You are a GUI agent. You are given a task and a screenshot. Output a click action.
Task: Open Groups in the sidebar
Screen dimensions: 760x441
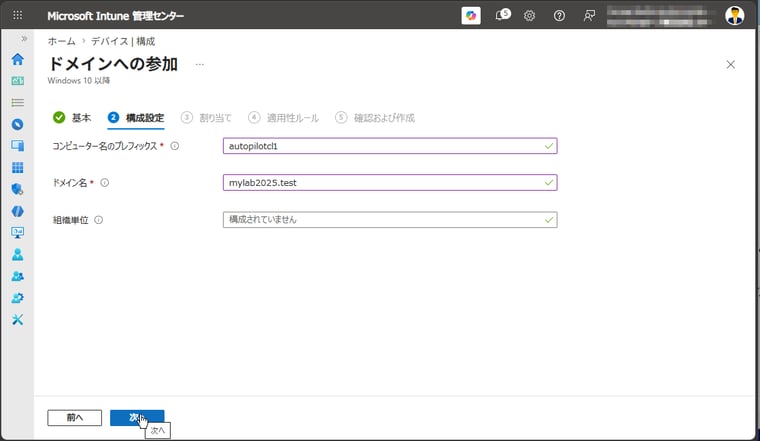tap(17, 276)
